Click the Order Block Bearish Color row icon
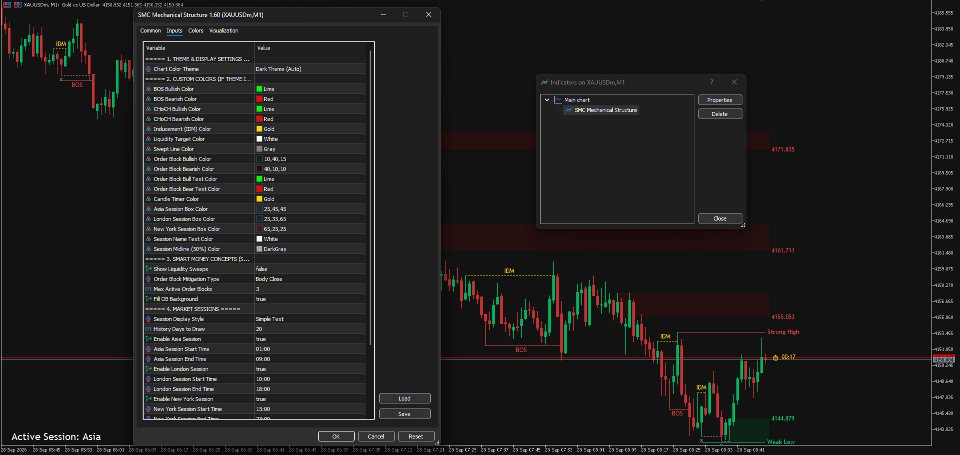This screenshot has height=455, width=960. point(148,169)
